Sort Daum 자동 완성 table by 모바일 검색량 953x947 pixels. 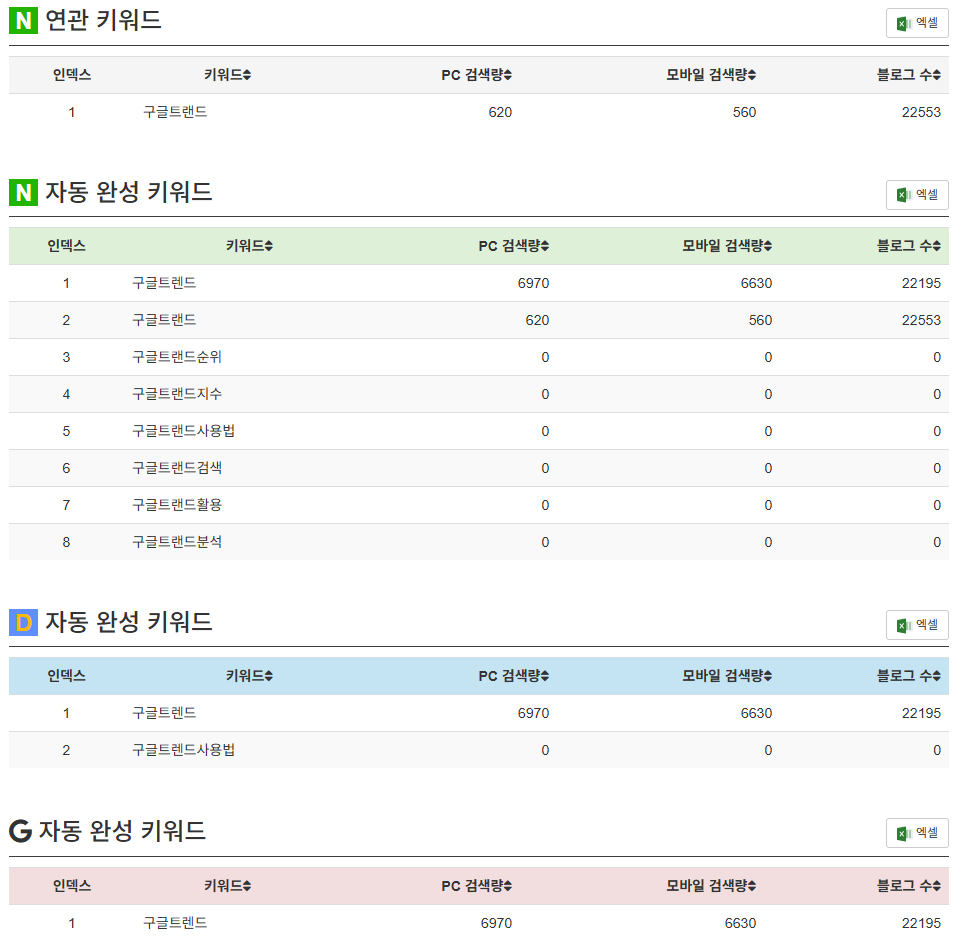(x=727, y=675)
